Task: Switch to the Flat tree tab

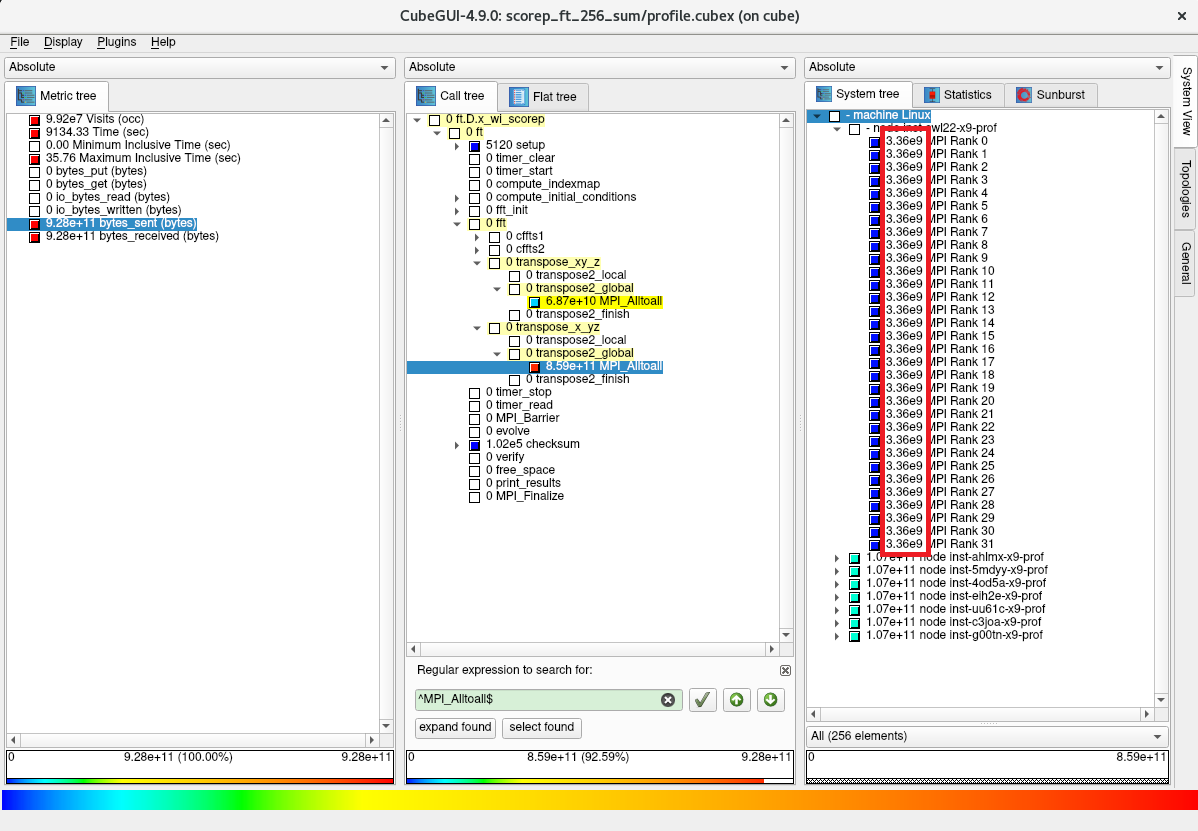Action: (544, 97)
